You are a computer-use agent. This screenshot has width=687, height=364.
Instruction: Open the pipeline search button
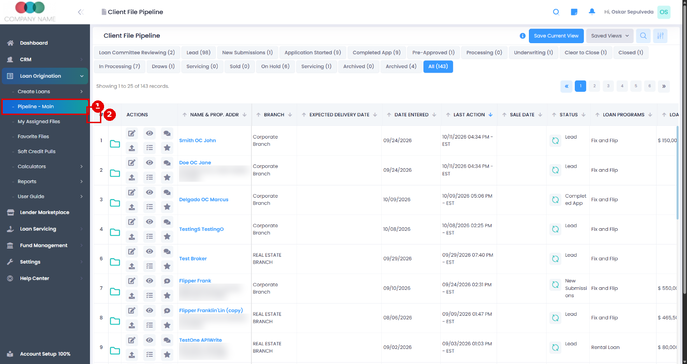pyautogui.click(x=643, y=36)
